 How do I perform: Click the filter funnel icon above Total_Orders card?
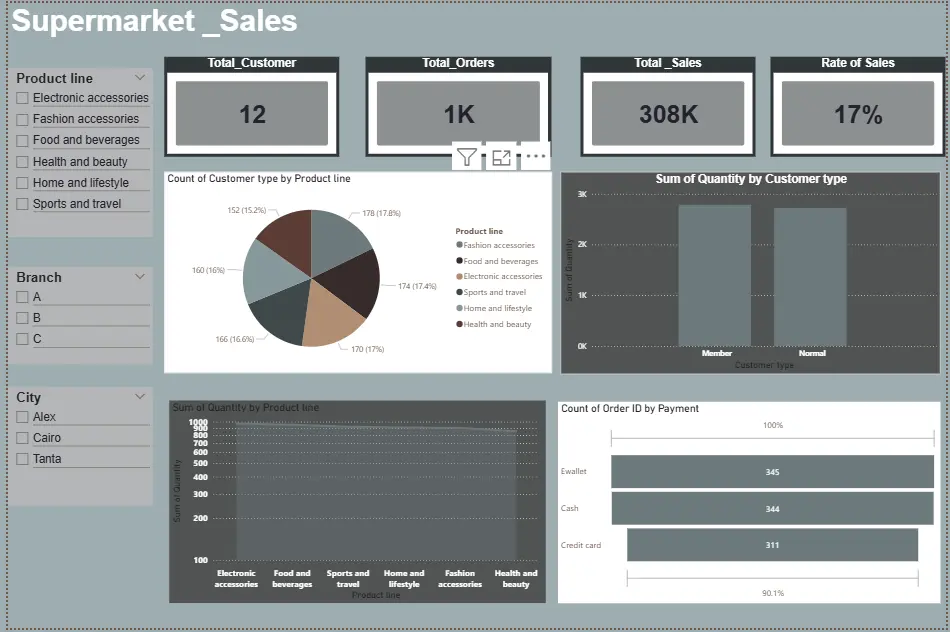tap(466, 156)
